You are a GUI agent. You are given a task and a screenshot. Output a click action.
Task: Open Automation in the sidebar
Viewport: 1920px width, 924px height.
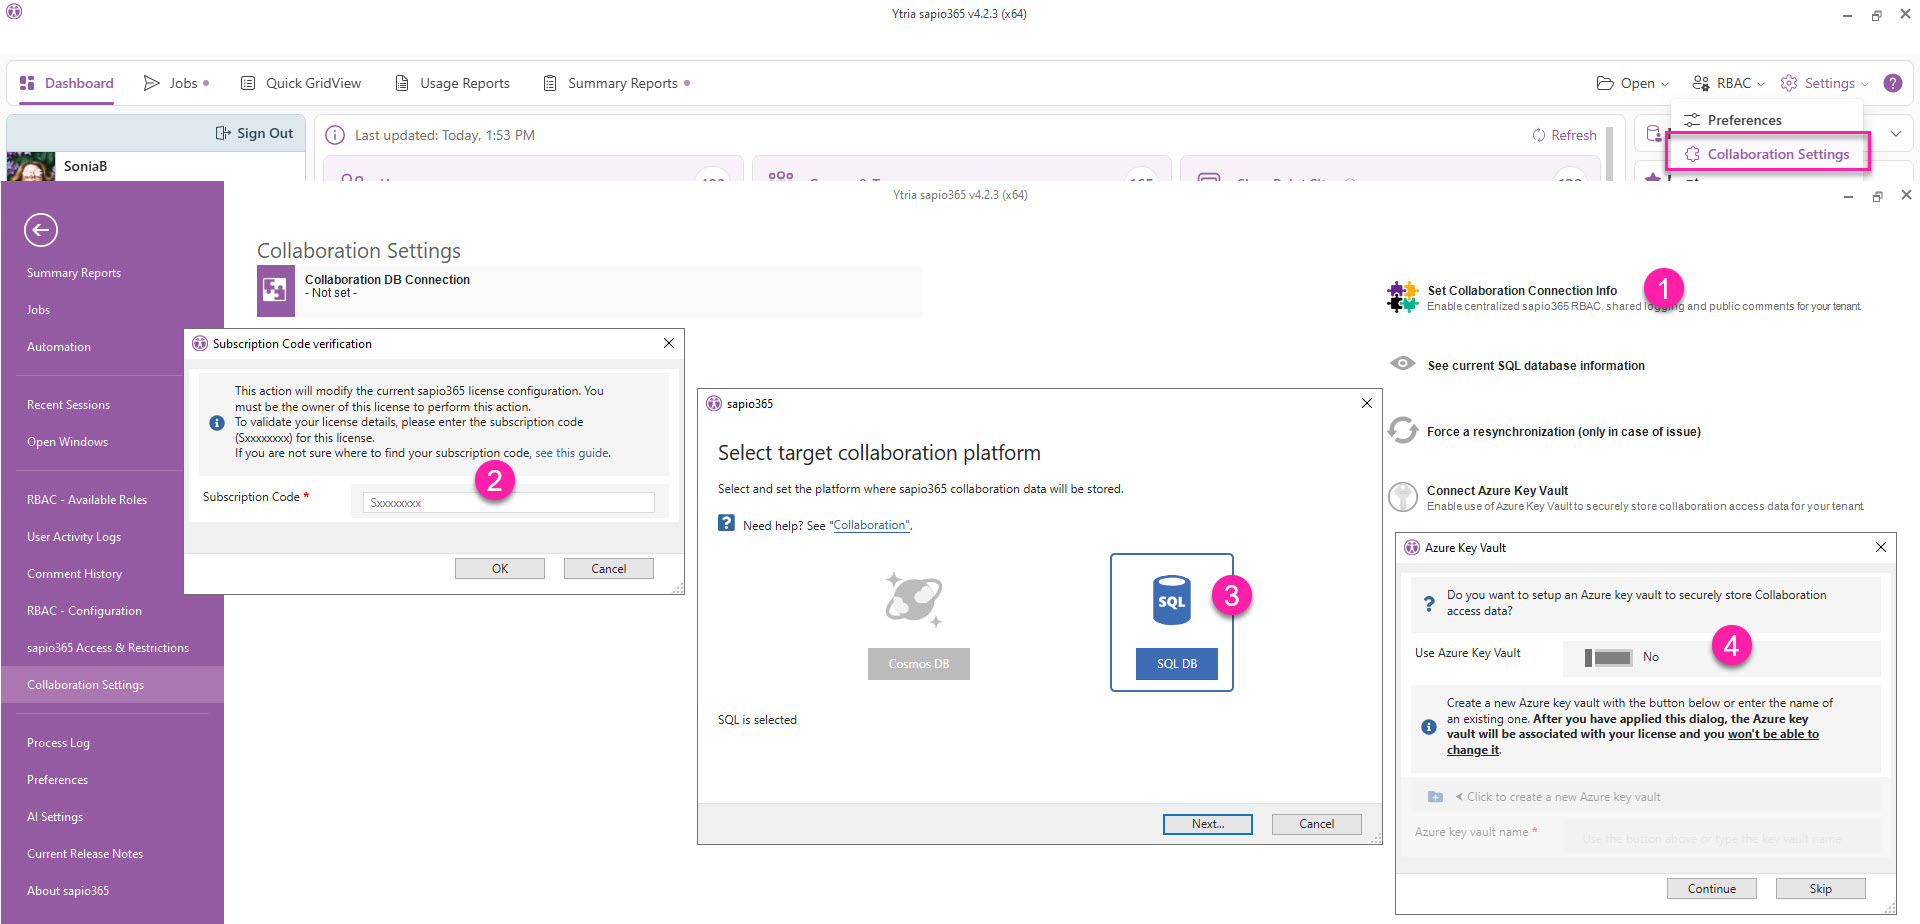tap(59, 347)
